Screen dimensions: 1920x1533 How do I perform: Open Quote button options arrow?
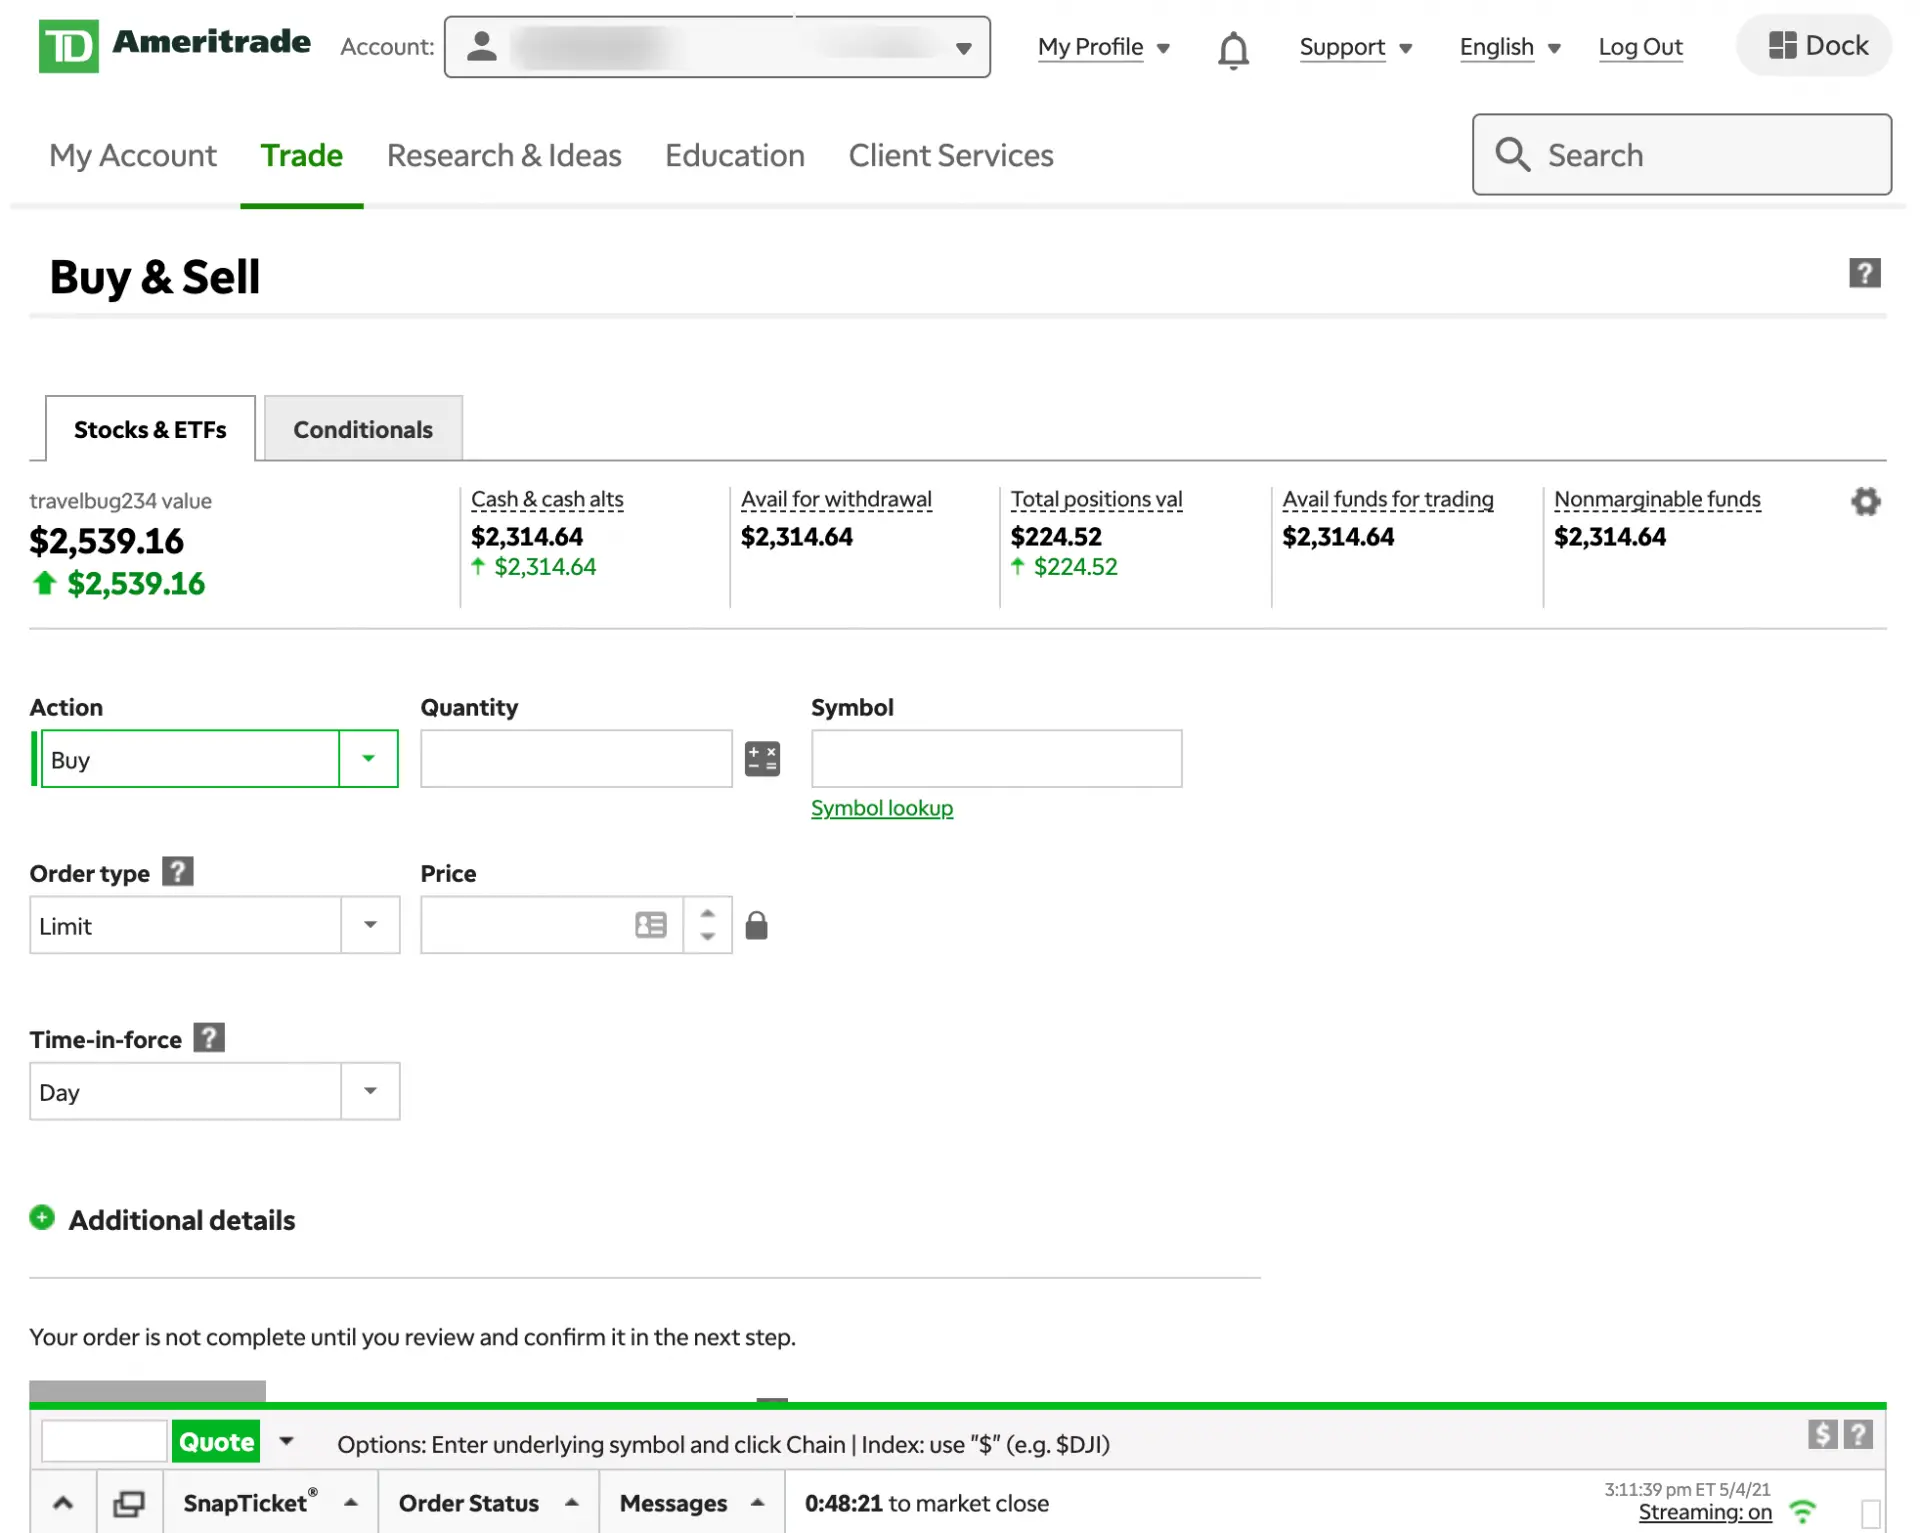click(286, 1441)
